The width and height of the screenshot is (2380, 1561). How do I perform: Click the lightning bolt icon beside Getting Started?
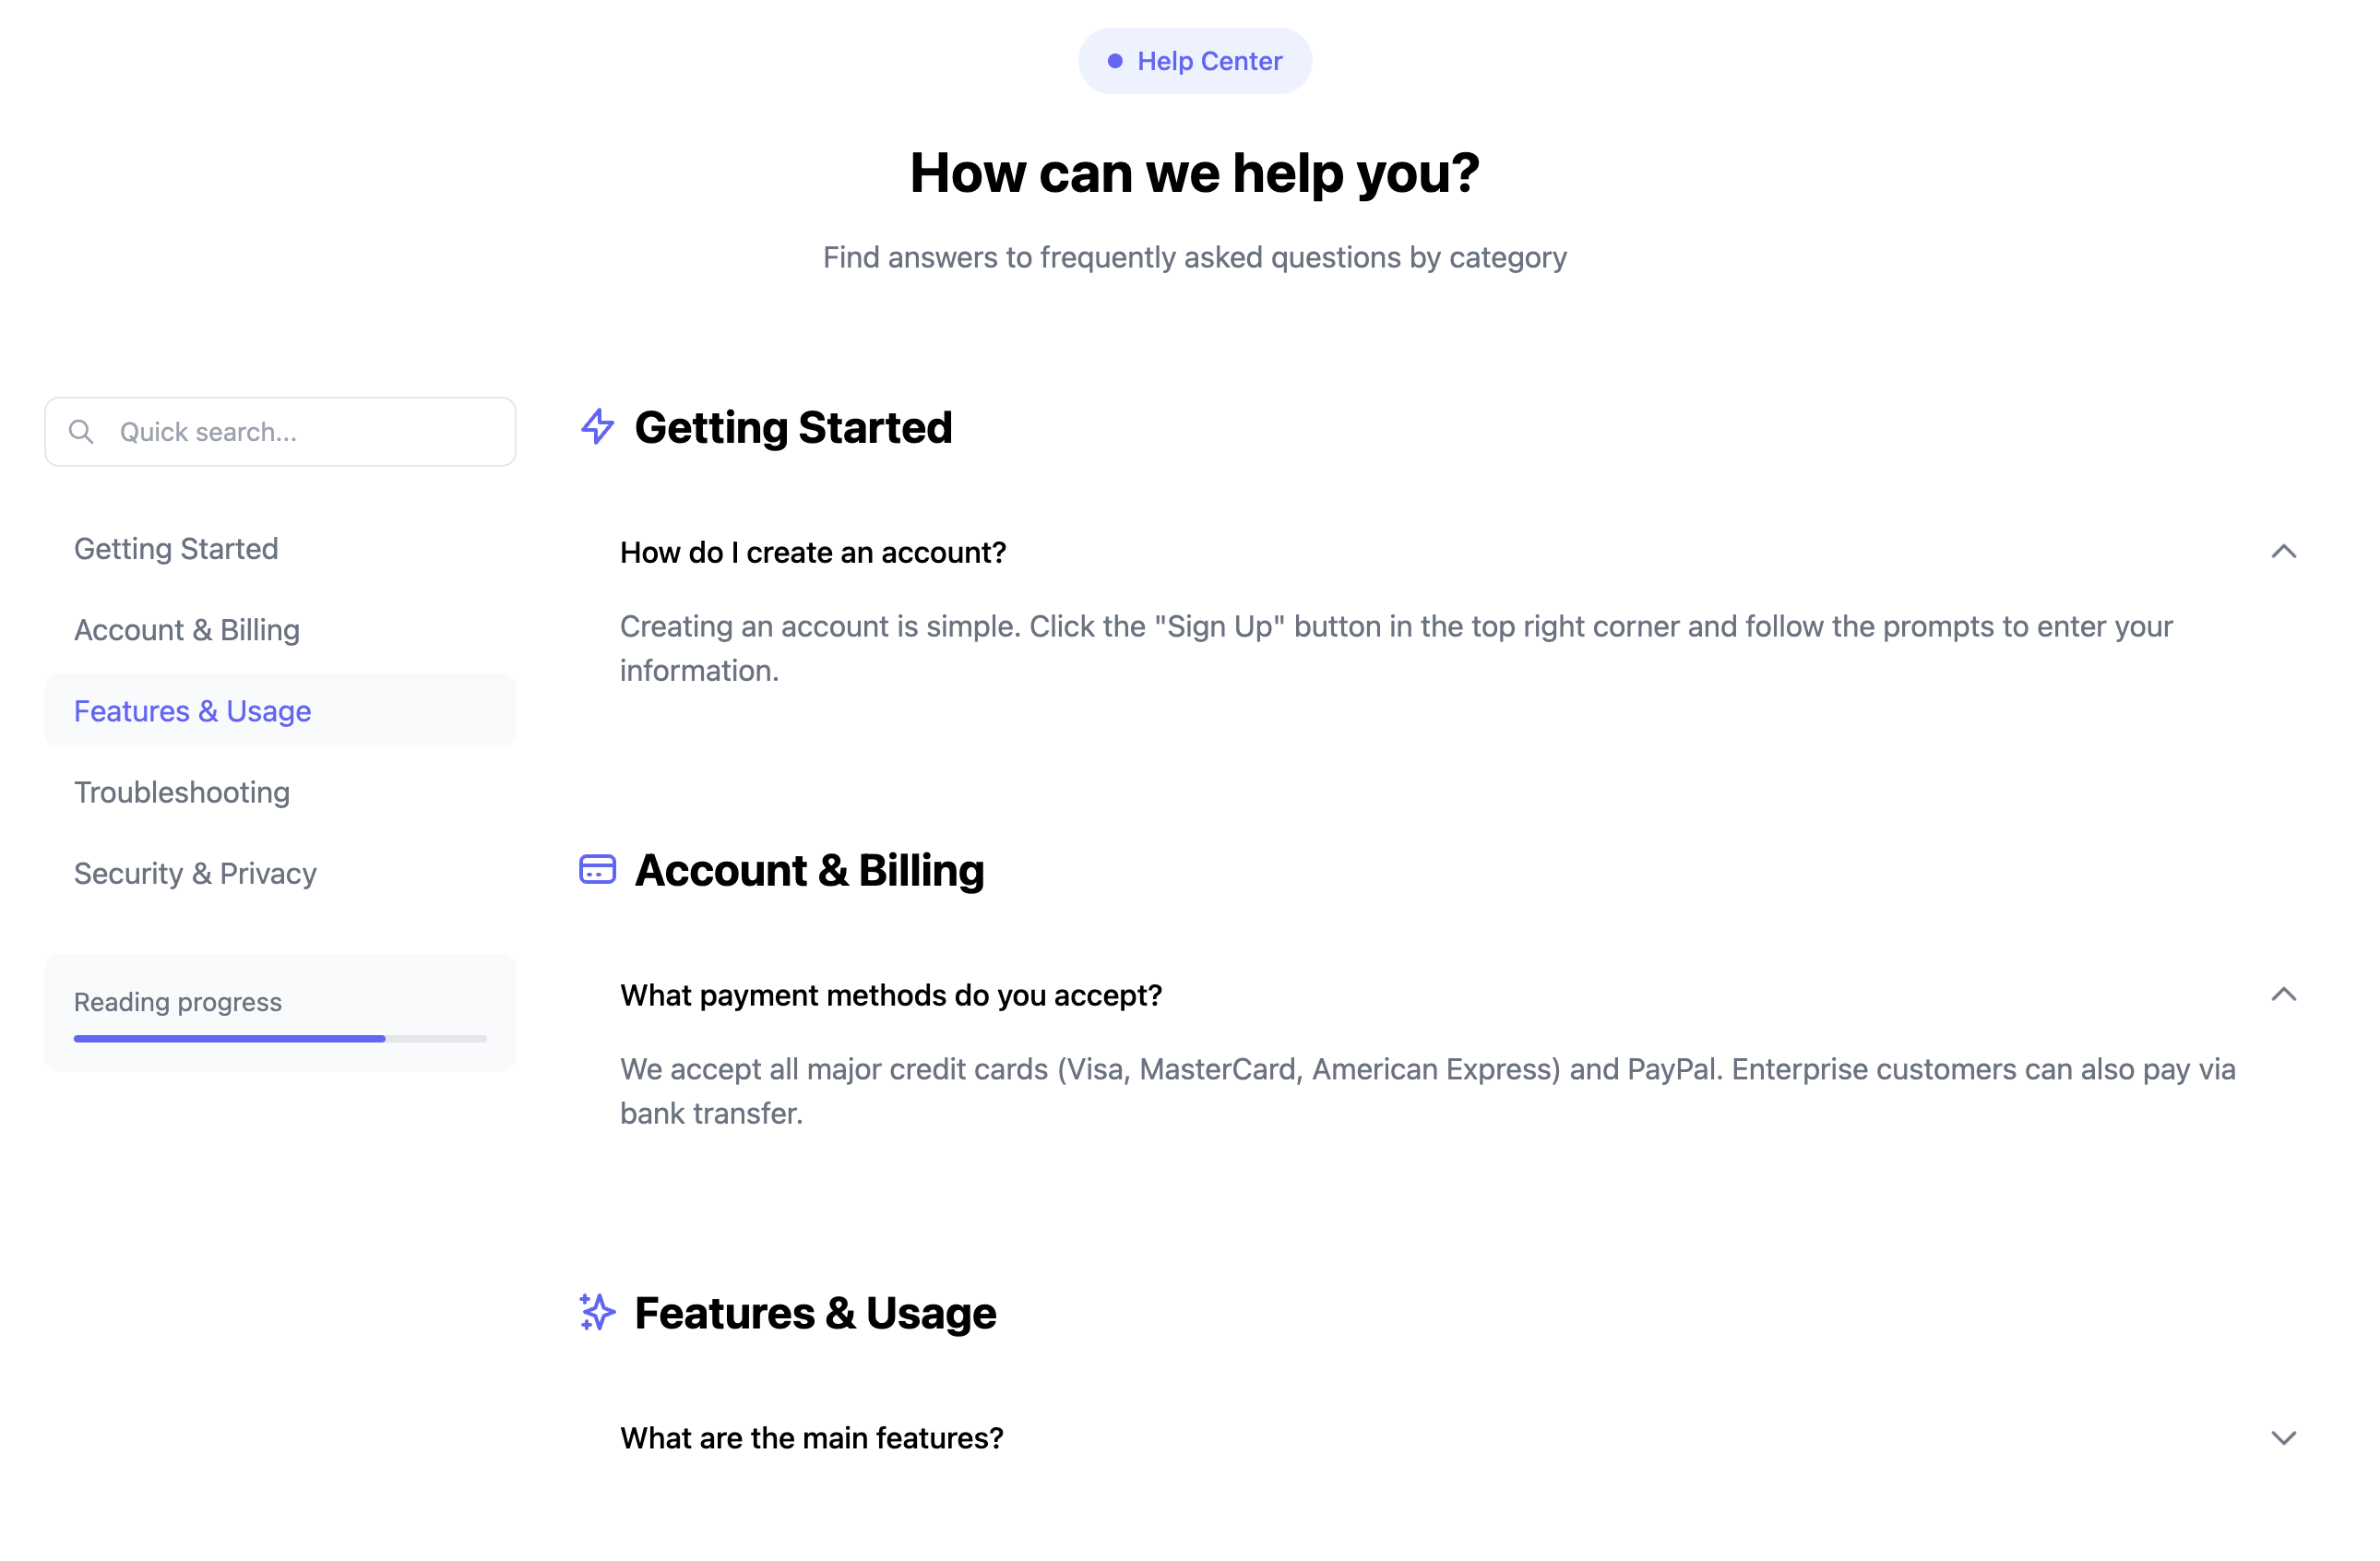coord(597,427)
